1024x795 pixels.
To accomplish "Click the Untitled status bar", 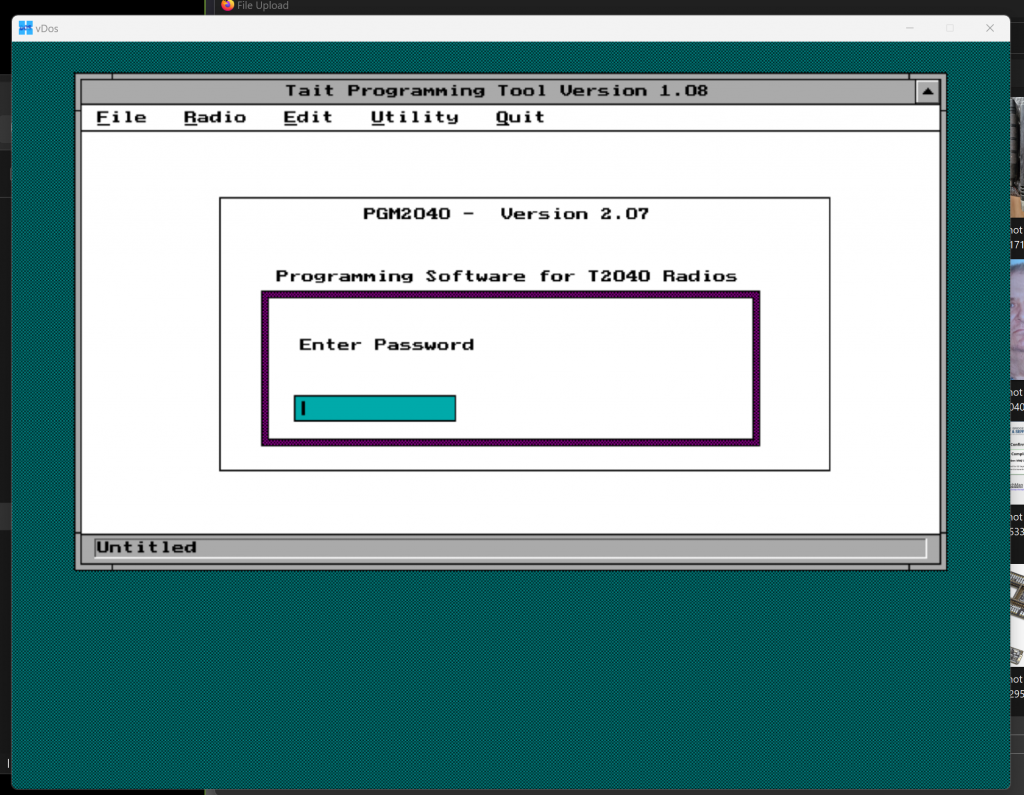I will [510, 548].
